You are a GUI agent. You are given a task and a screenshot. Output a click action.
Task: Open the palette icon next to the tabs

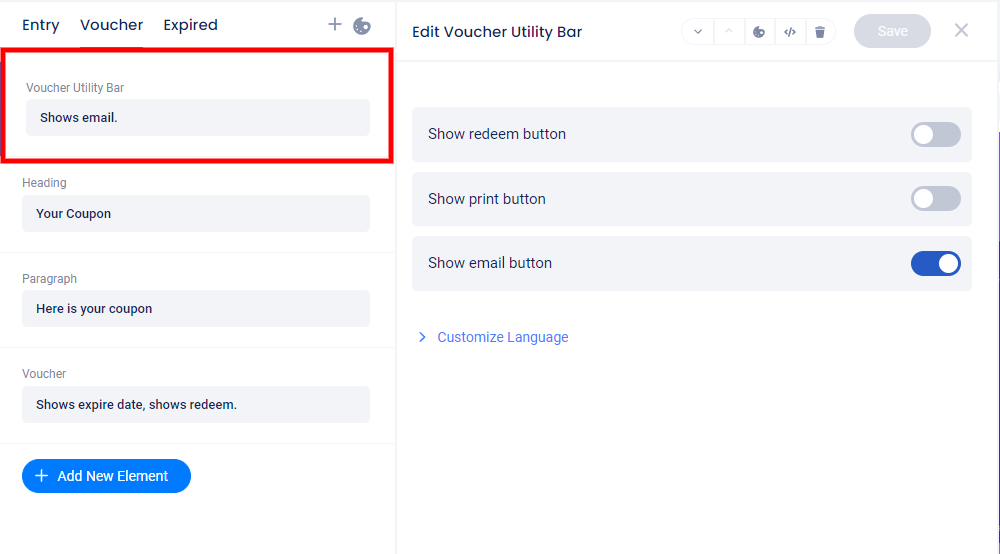coord(362,26)
